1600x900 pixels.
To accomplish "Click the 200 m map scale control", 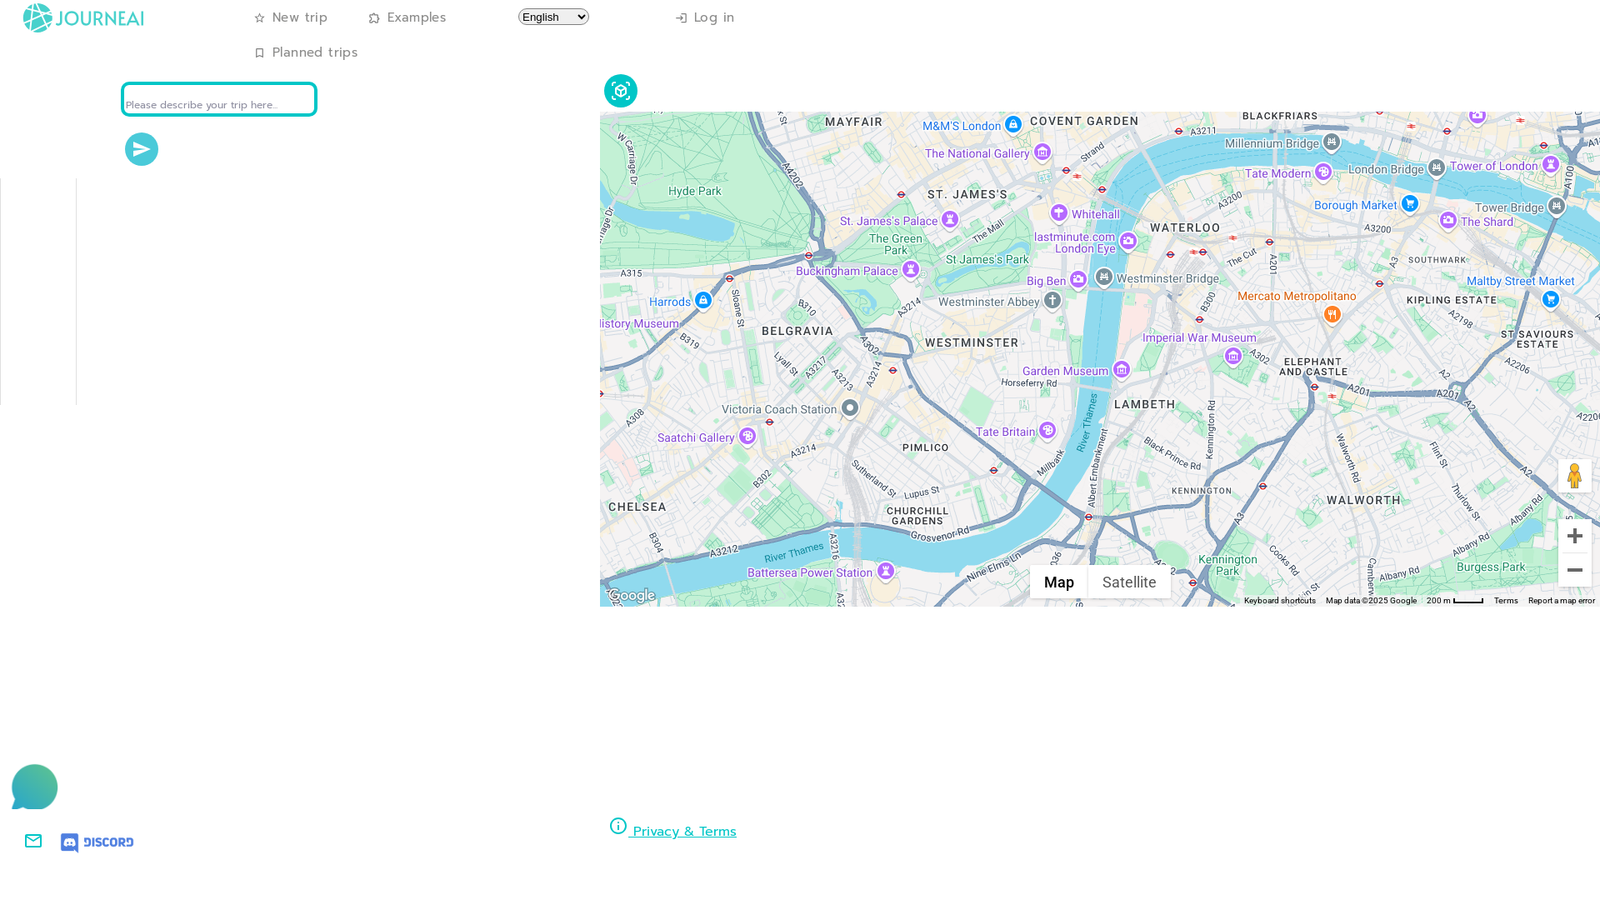I will click(x=1455, y=601).
